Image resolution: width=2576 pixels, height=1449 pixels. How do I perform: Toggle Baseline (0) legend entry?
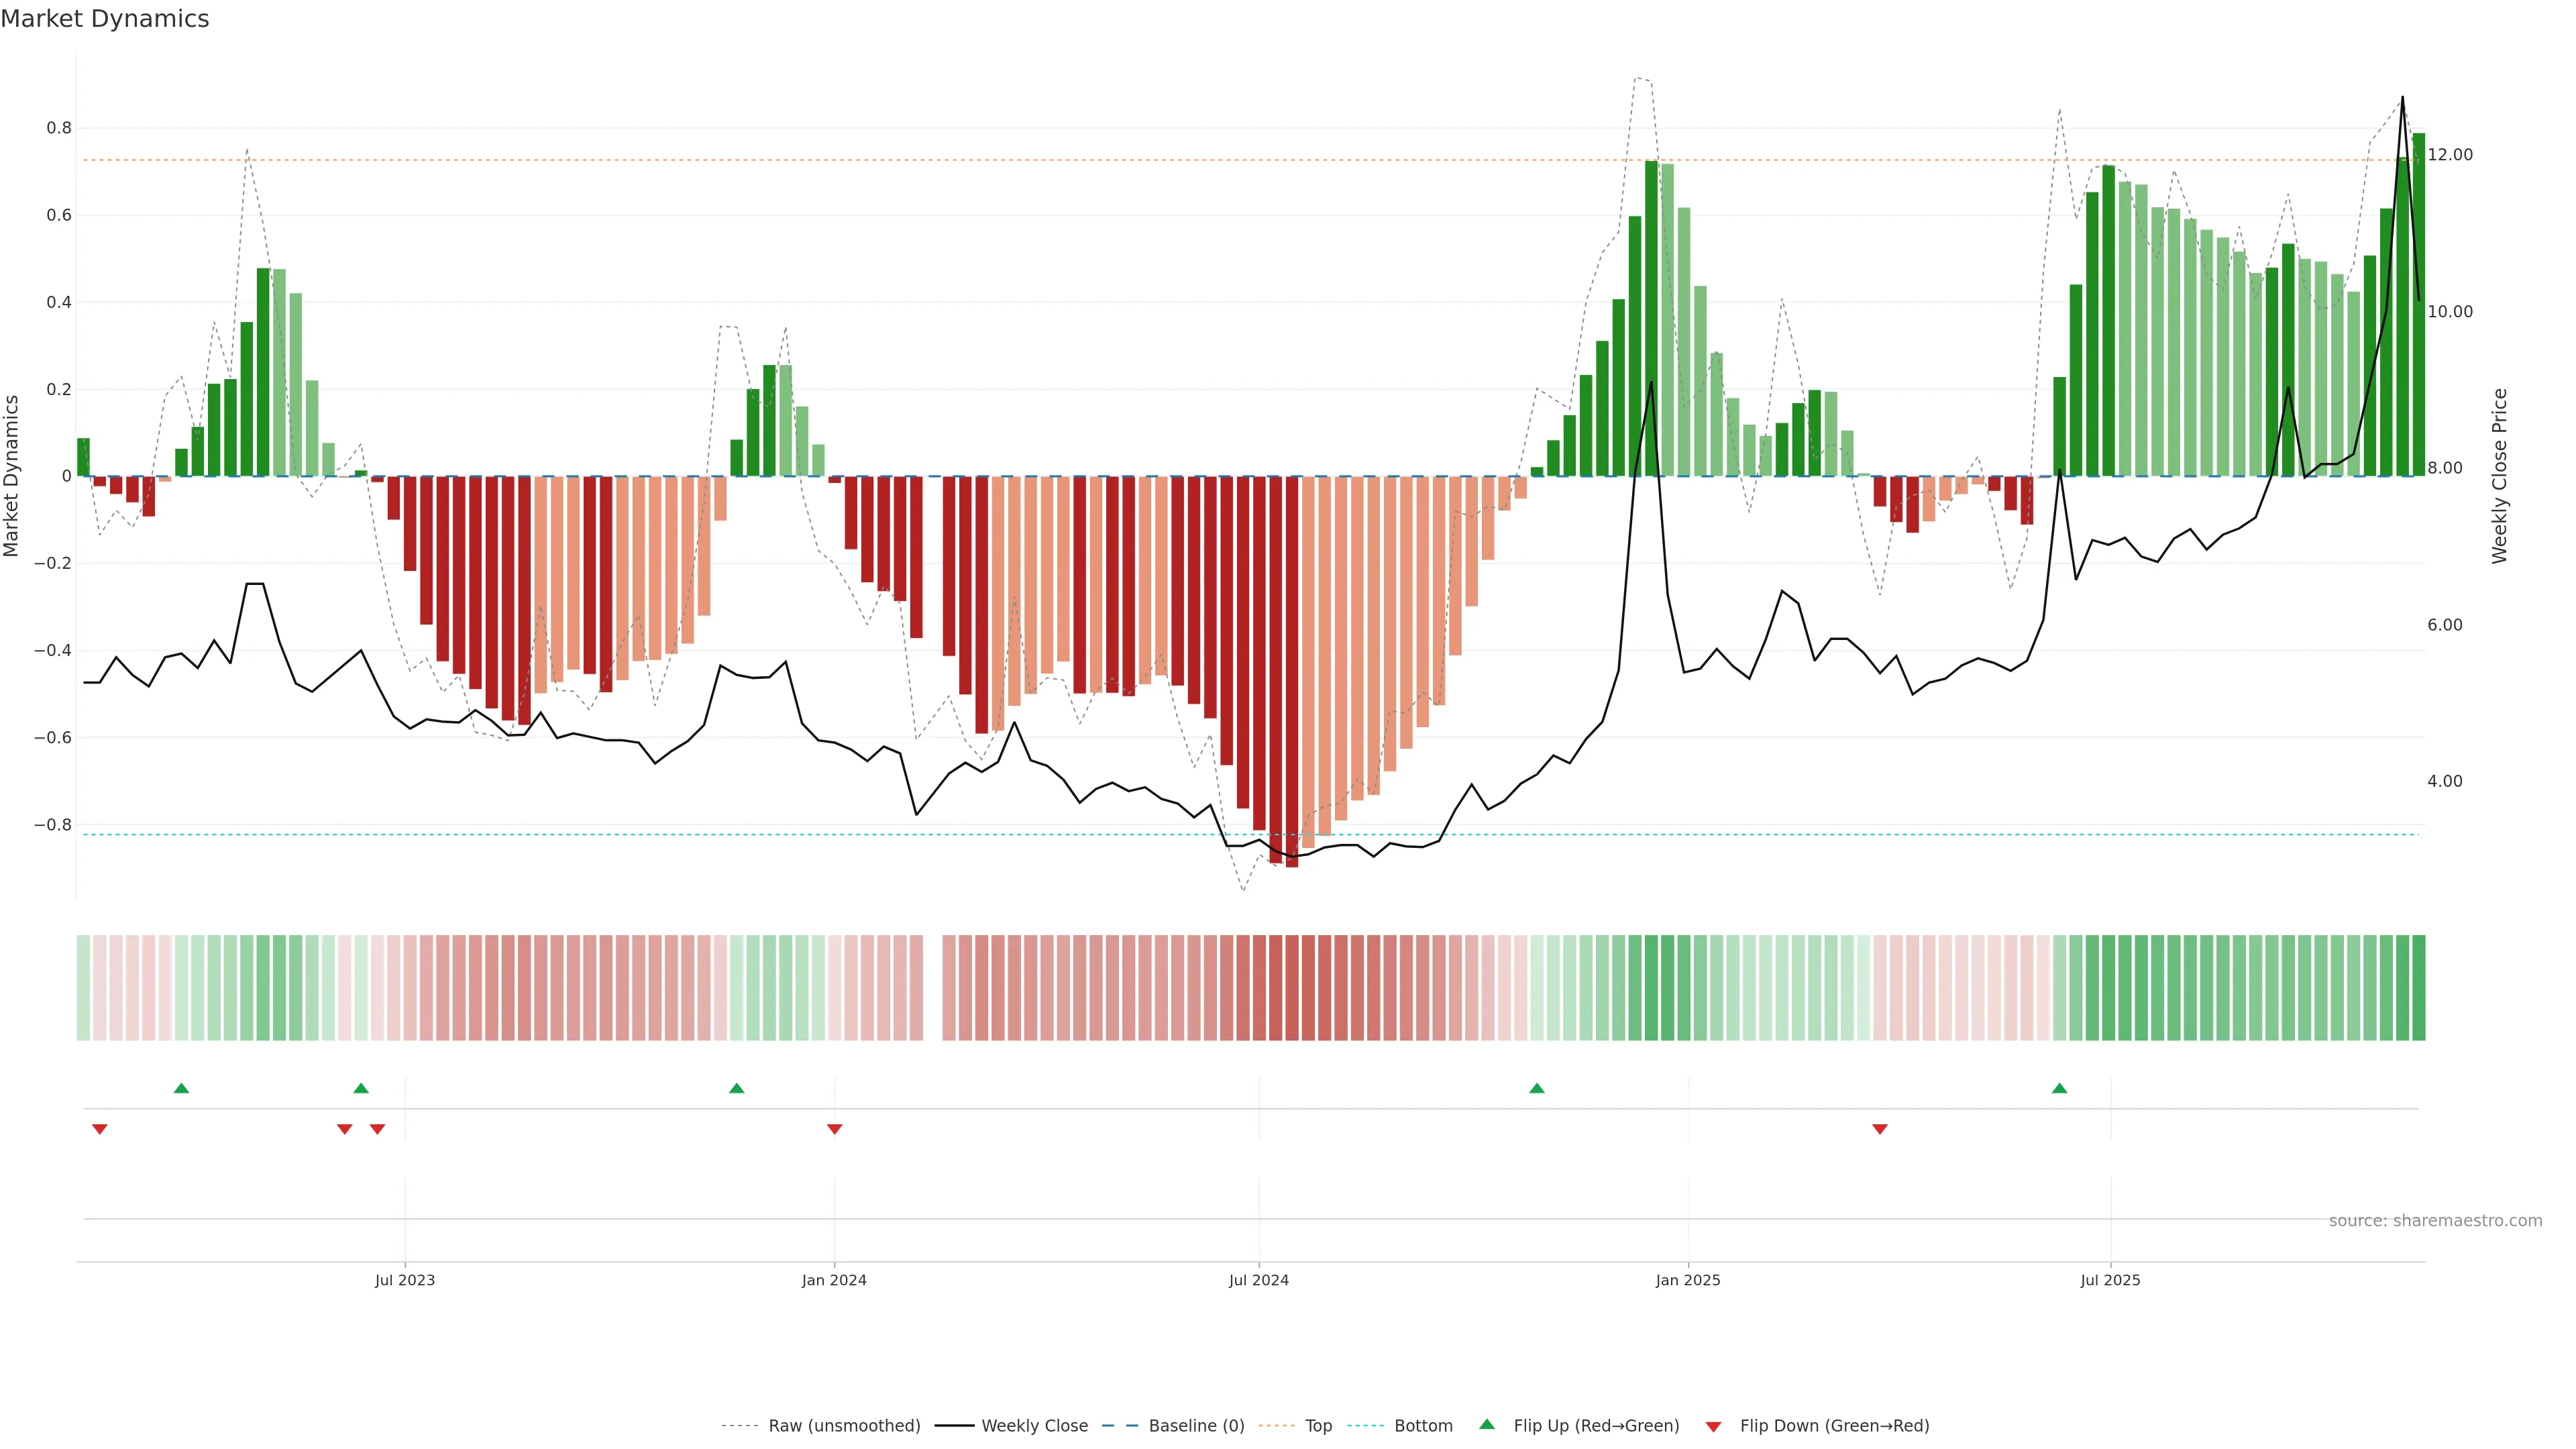[1196, 1426]
